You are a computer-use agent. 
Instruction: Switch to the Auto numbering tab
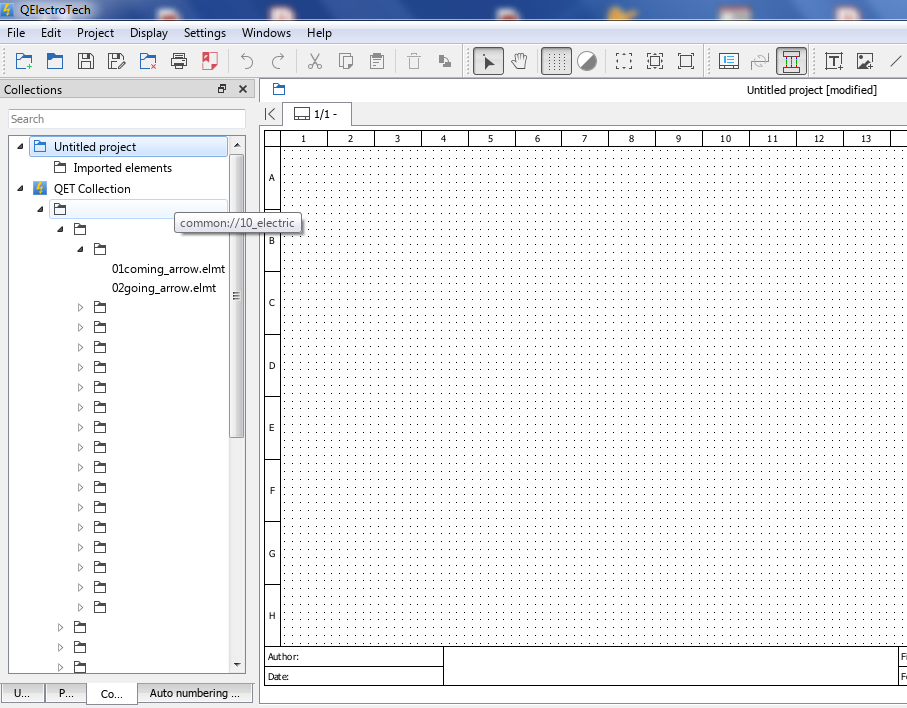pyautogui.click(x=194, y=692)
